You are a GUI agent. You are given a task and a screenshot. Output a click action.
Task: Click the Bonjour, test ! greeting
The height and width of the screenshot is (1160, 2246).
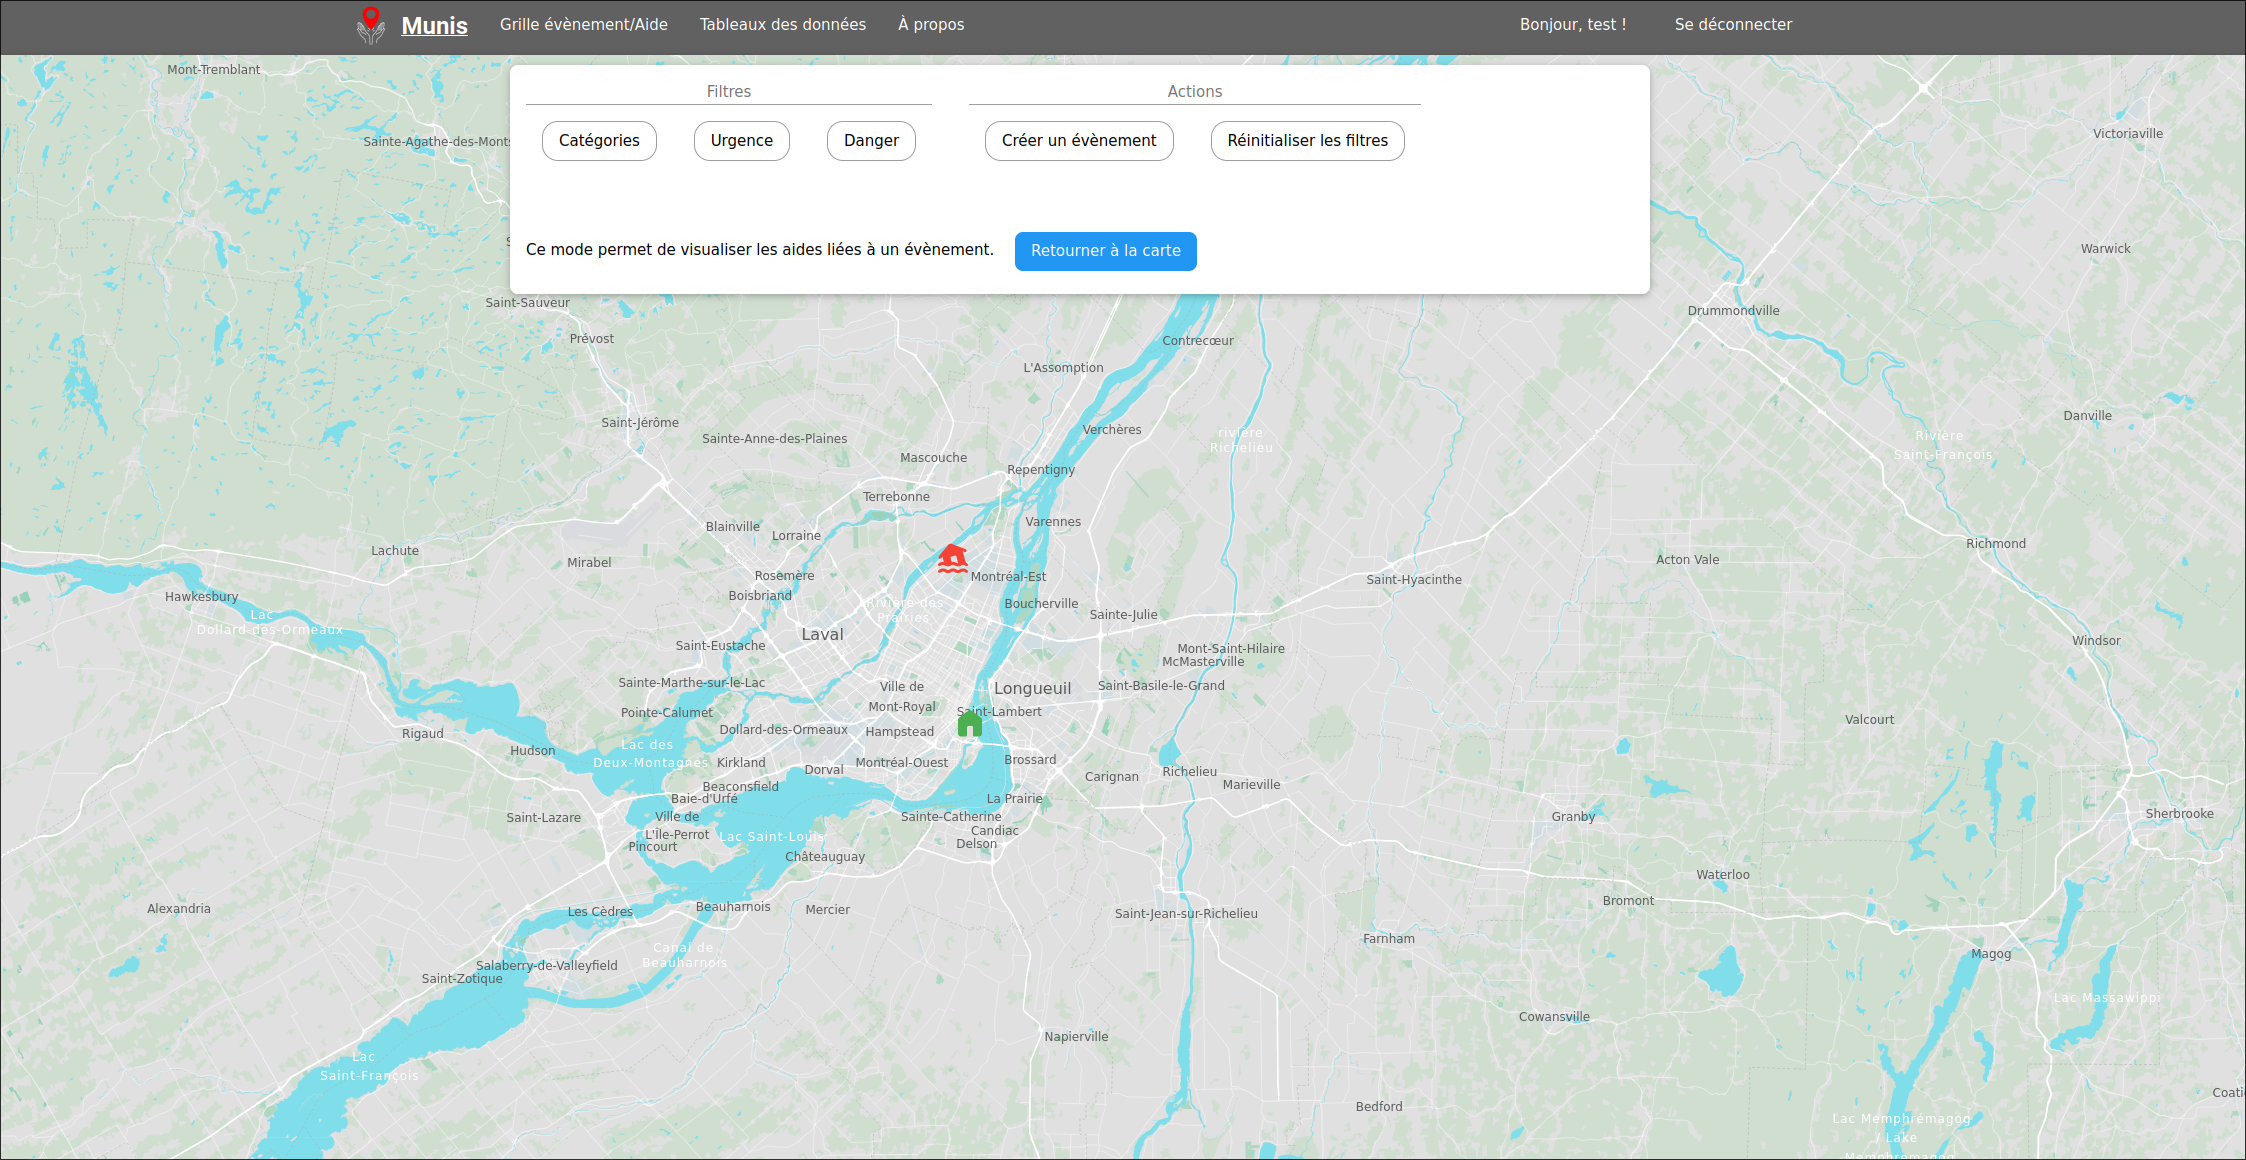1572,24
